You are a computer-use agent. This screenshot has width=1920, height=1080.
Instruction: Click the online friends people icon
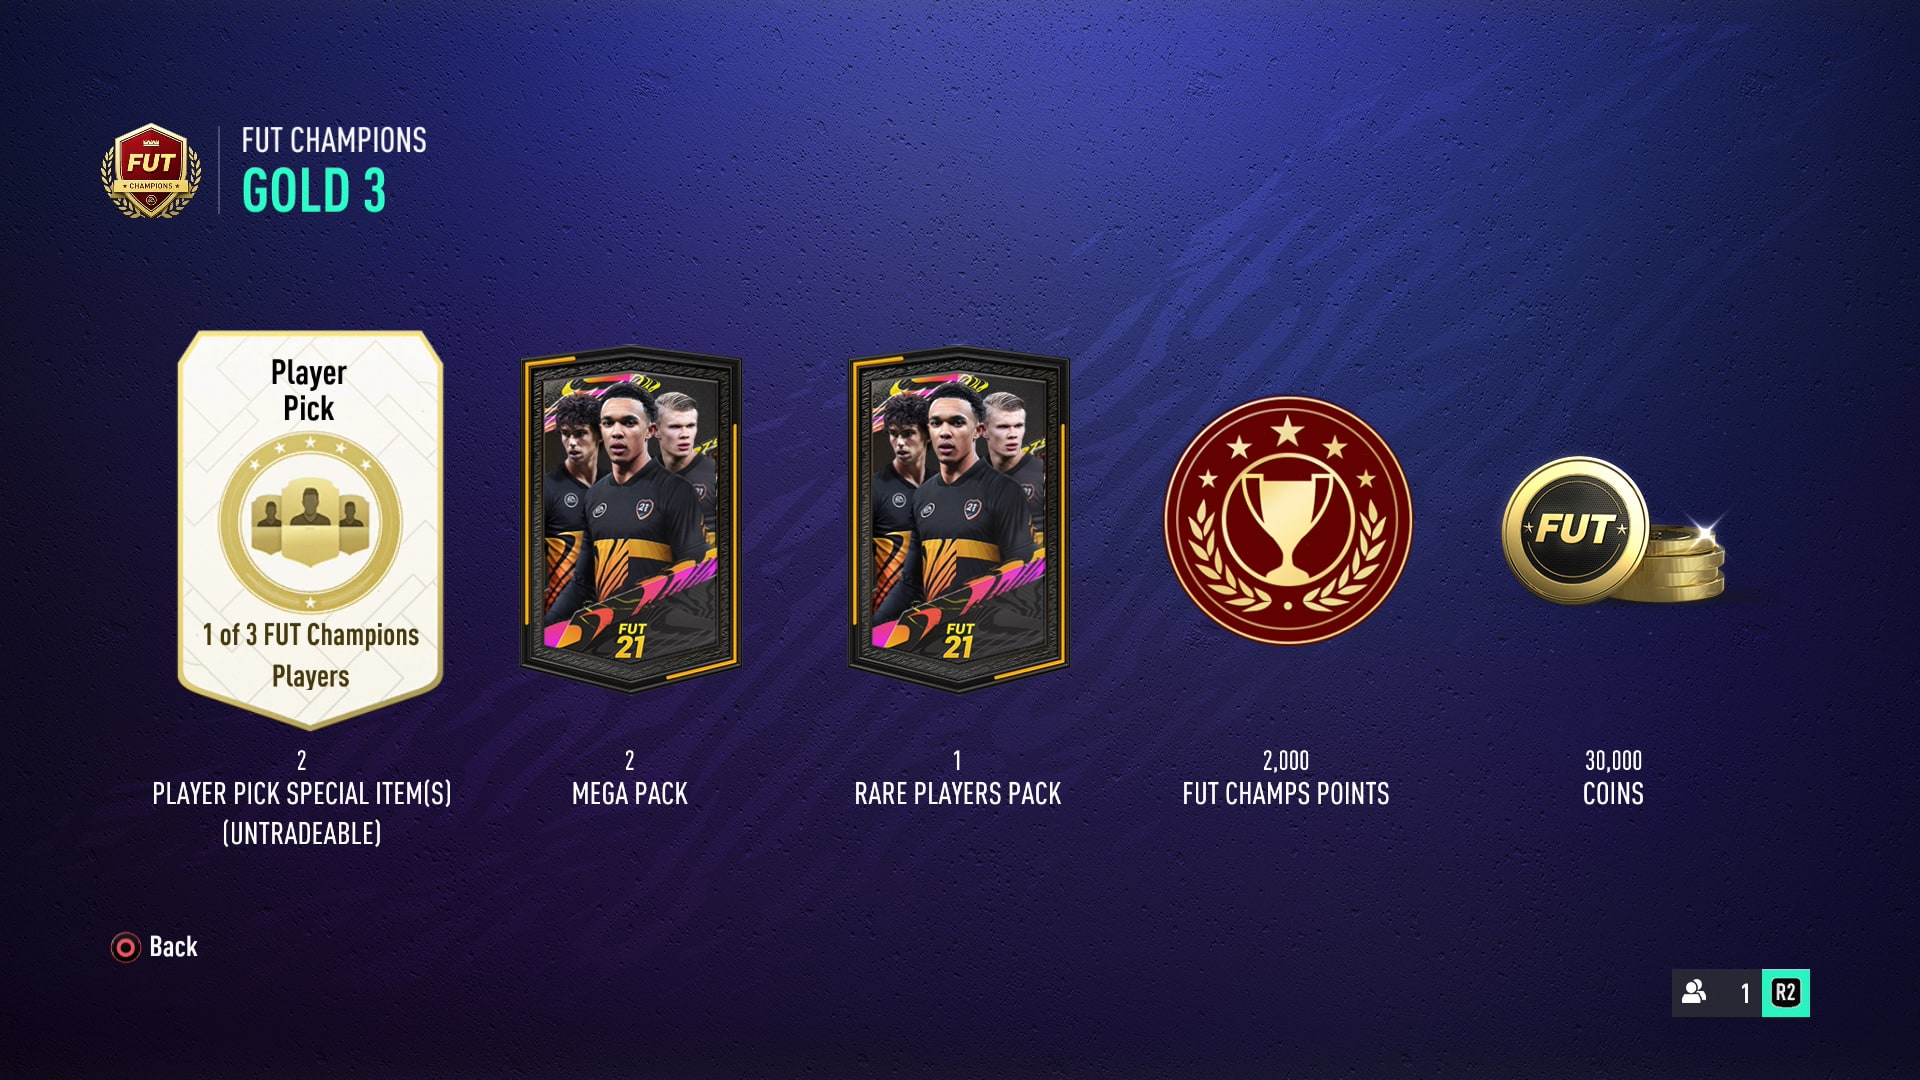click(1694, 992)
